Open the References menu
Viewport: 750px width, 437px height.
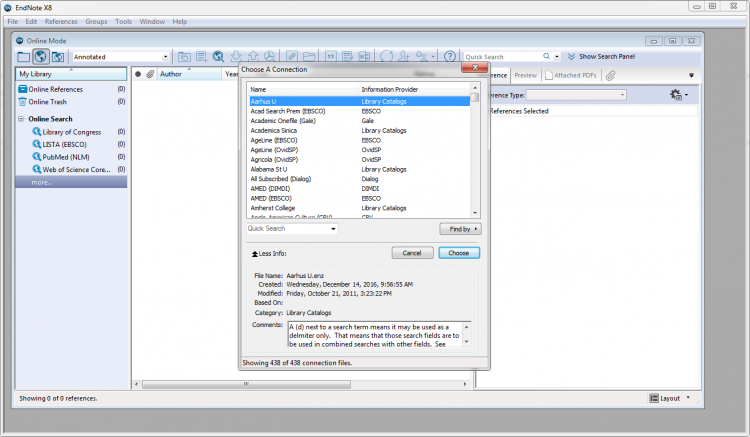[61, 22]
